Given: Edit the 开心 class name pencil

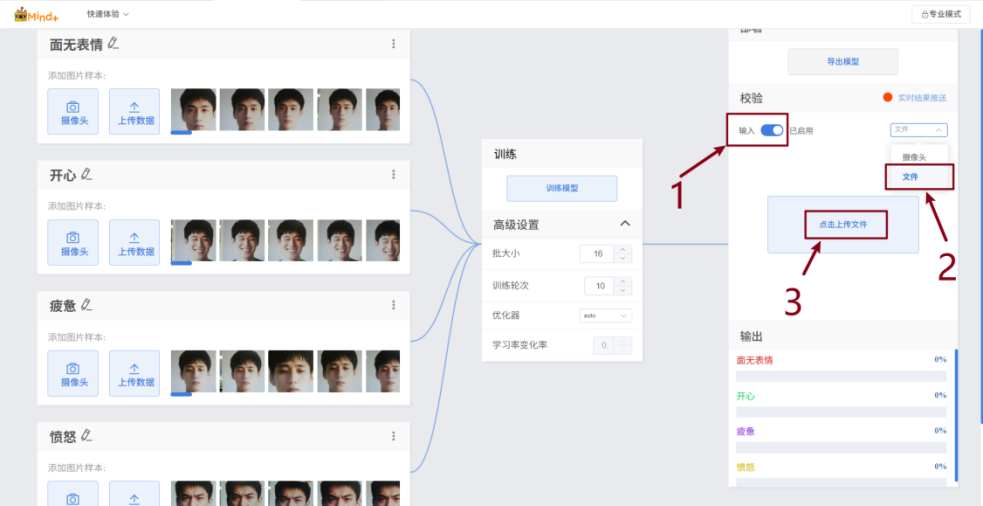Looking at the screenshot, I should click(87, 174).
